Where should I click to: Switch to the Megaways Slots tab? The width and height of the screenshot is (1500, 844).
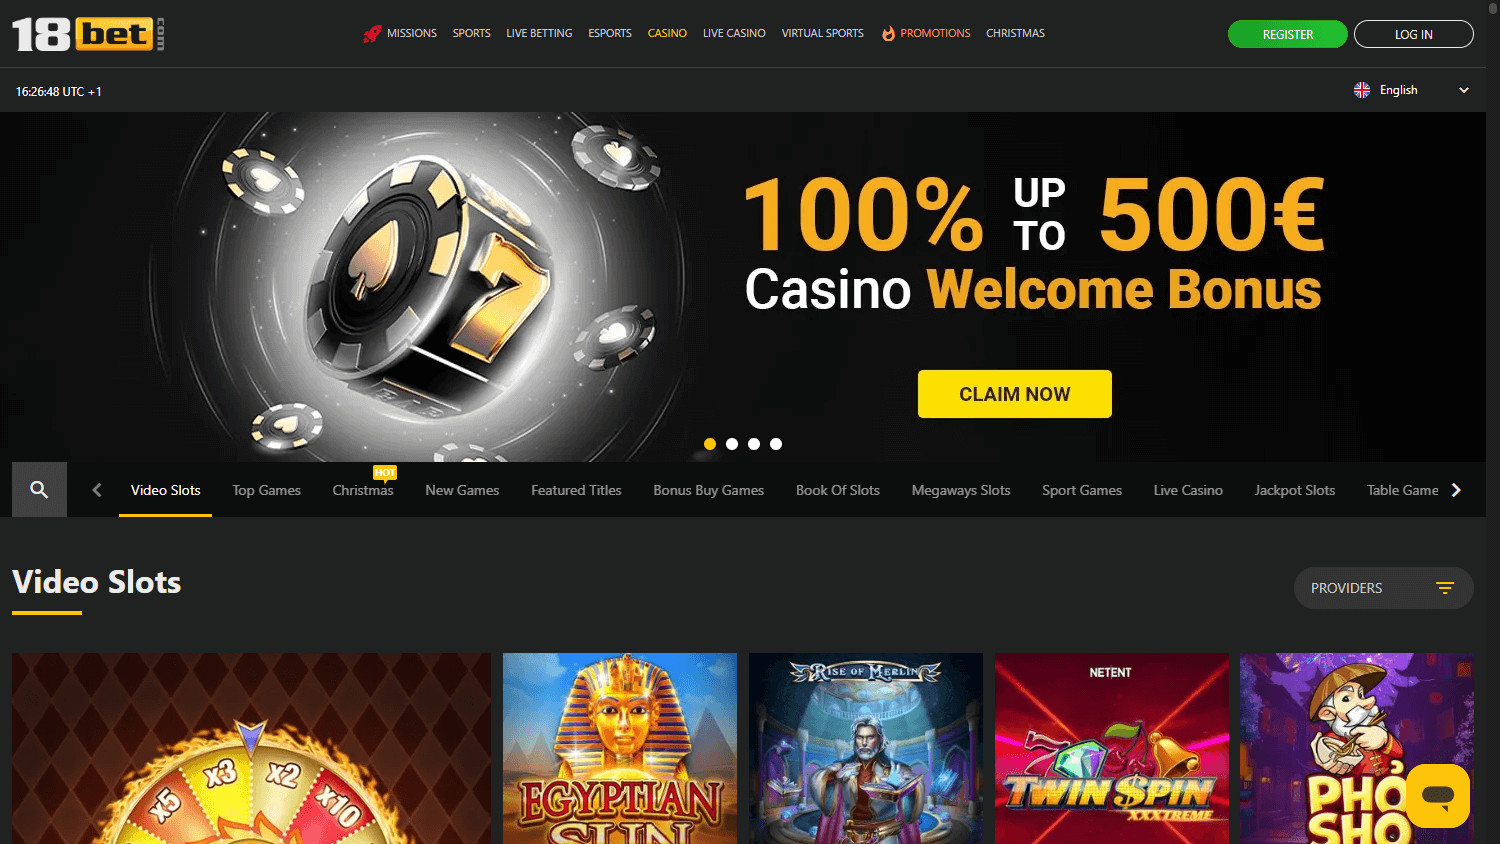point(961,490)
